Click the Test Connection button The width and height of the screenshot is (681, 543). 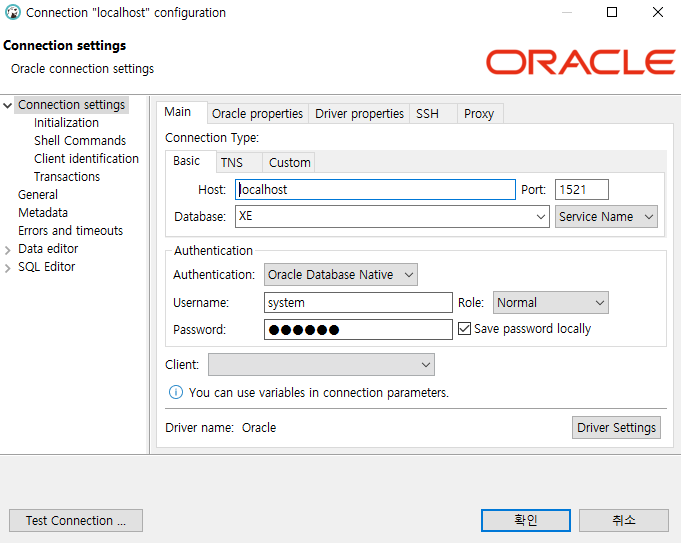76,520
